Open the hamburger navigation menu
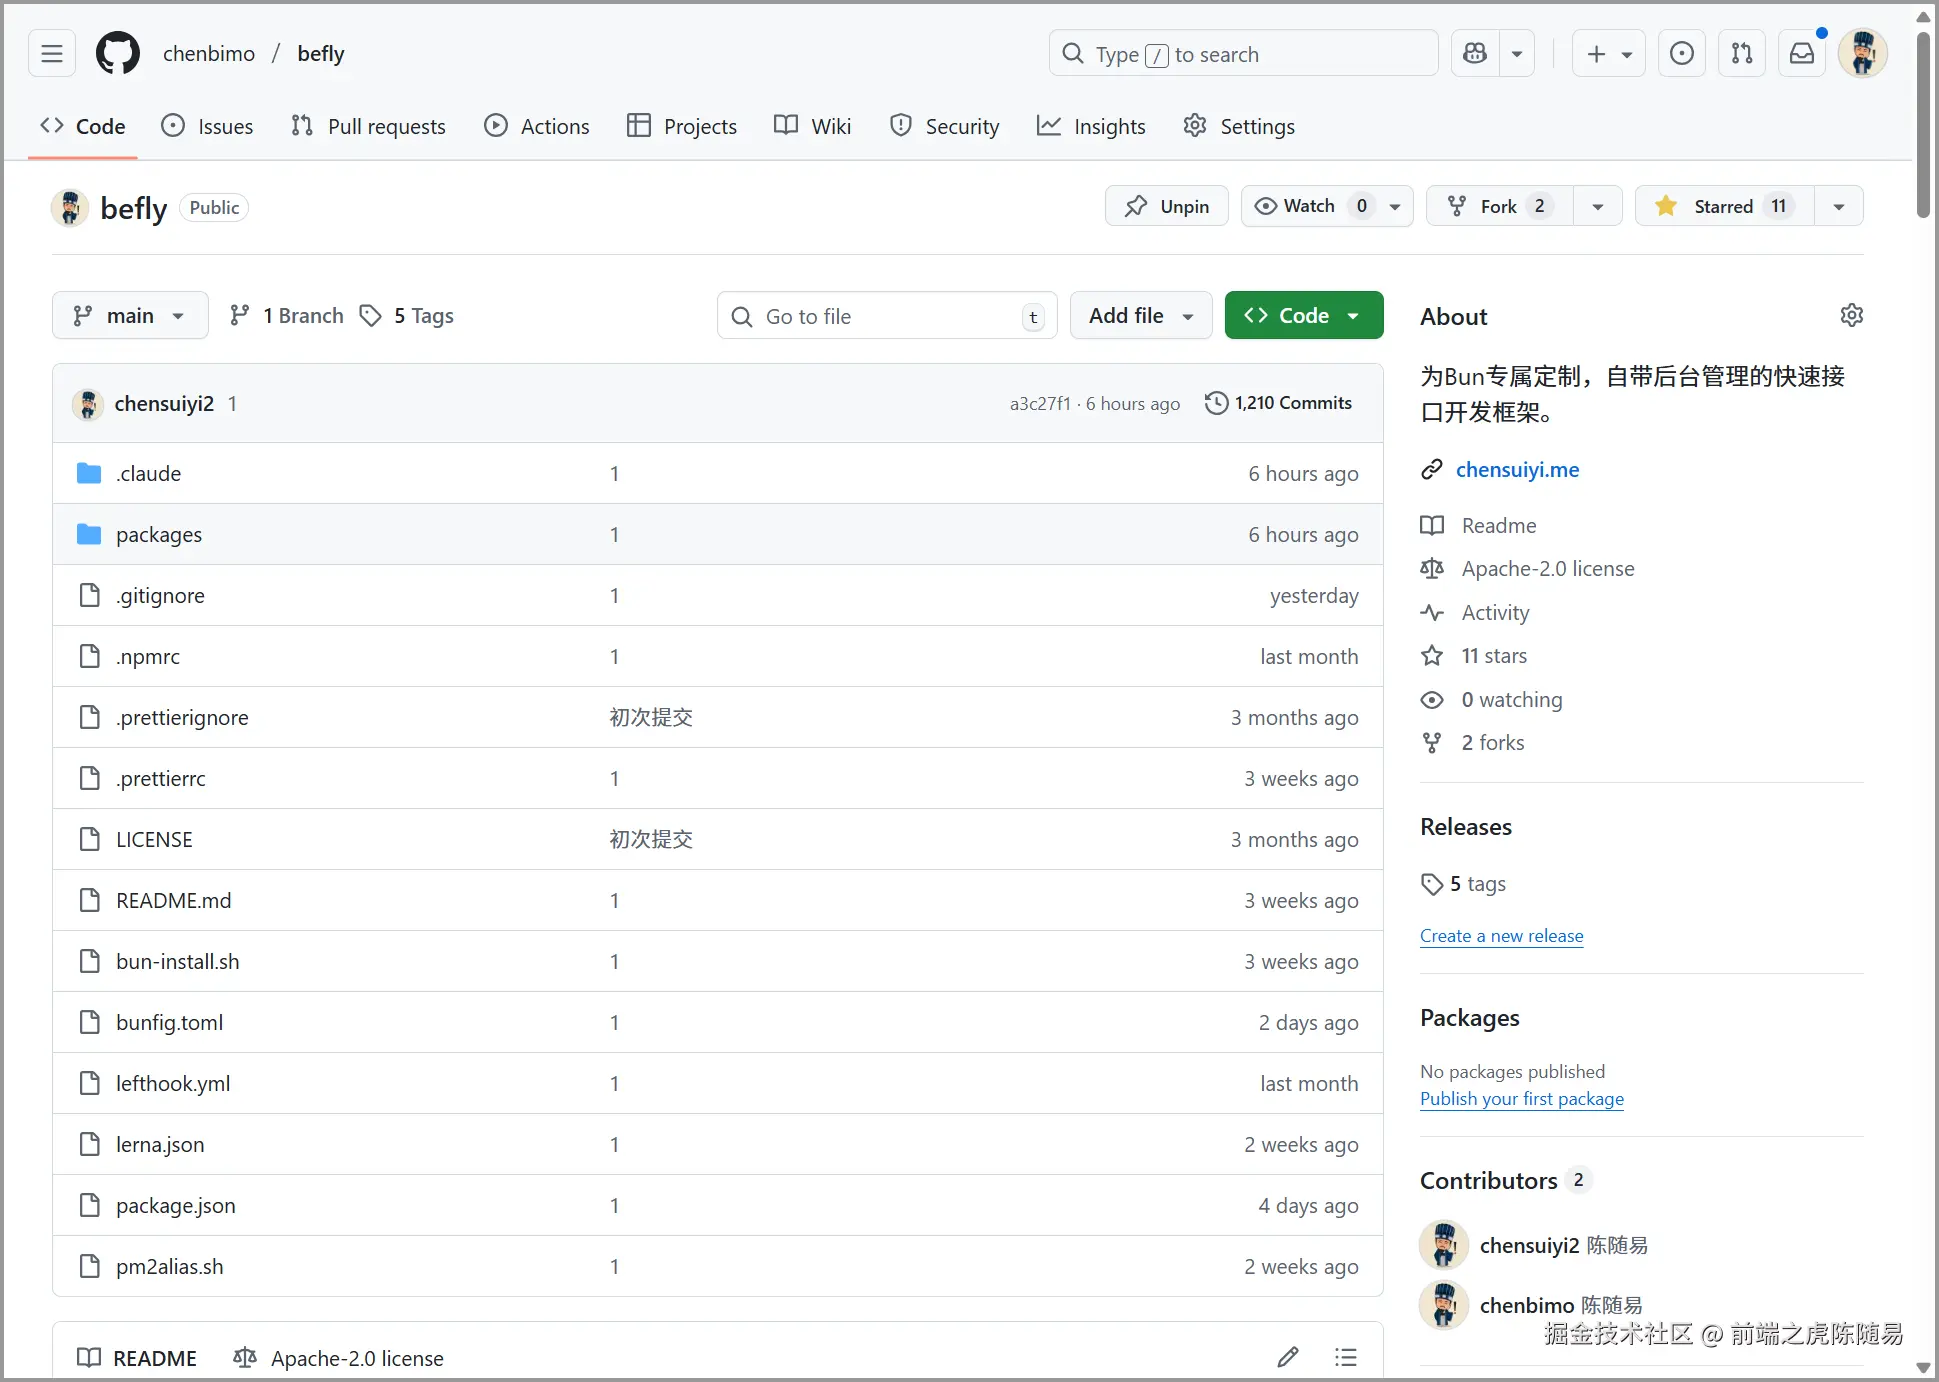The width and height of the screenshot is (1939, 1382). point(52,53)
